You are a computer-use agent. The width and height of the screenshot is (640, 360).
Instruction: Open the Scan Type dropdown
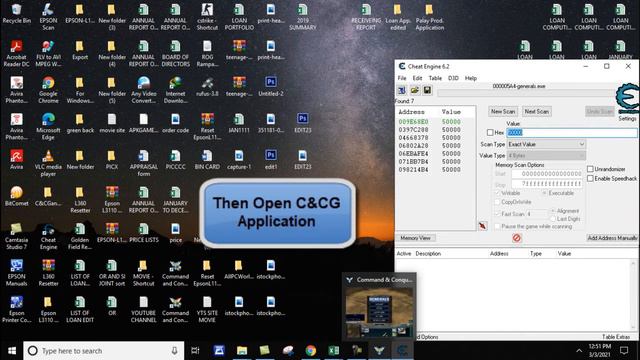[546, 144]
